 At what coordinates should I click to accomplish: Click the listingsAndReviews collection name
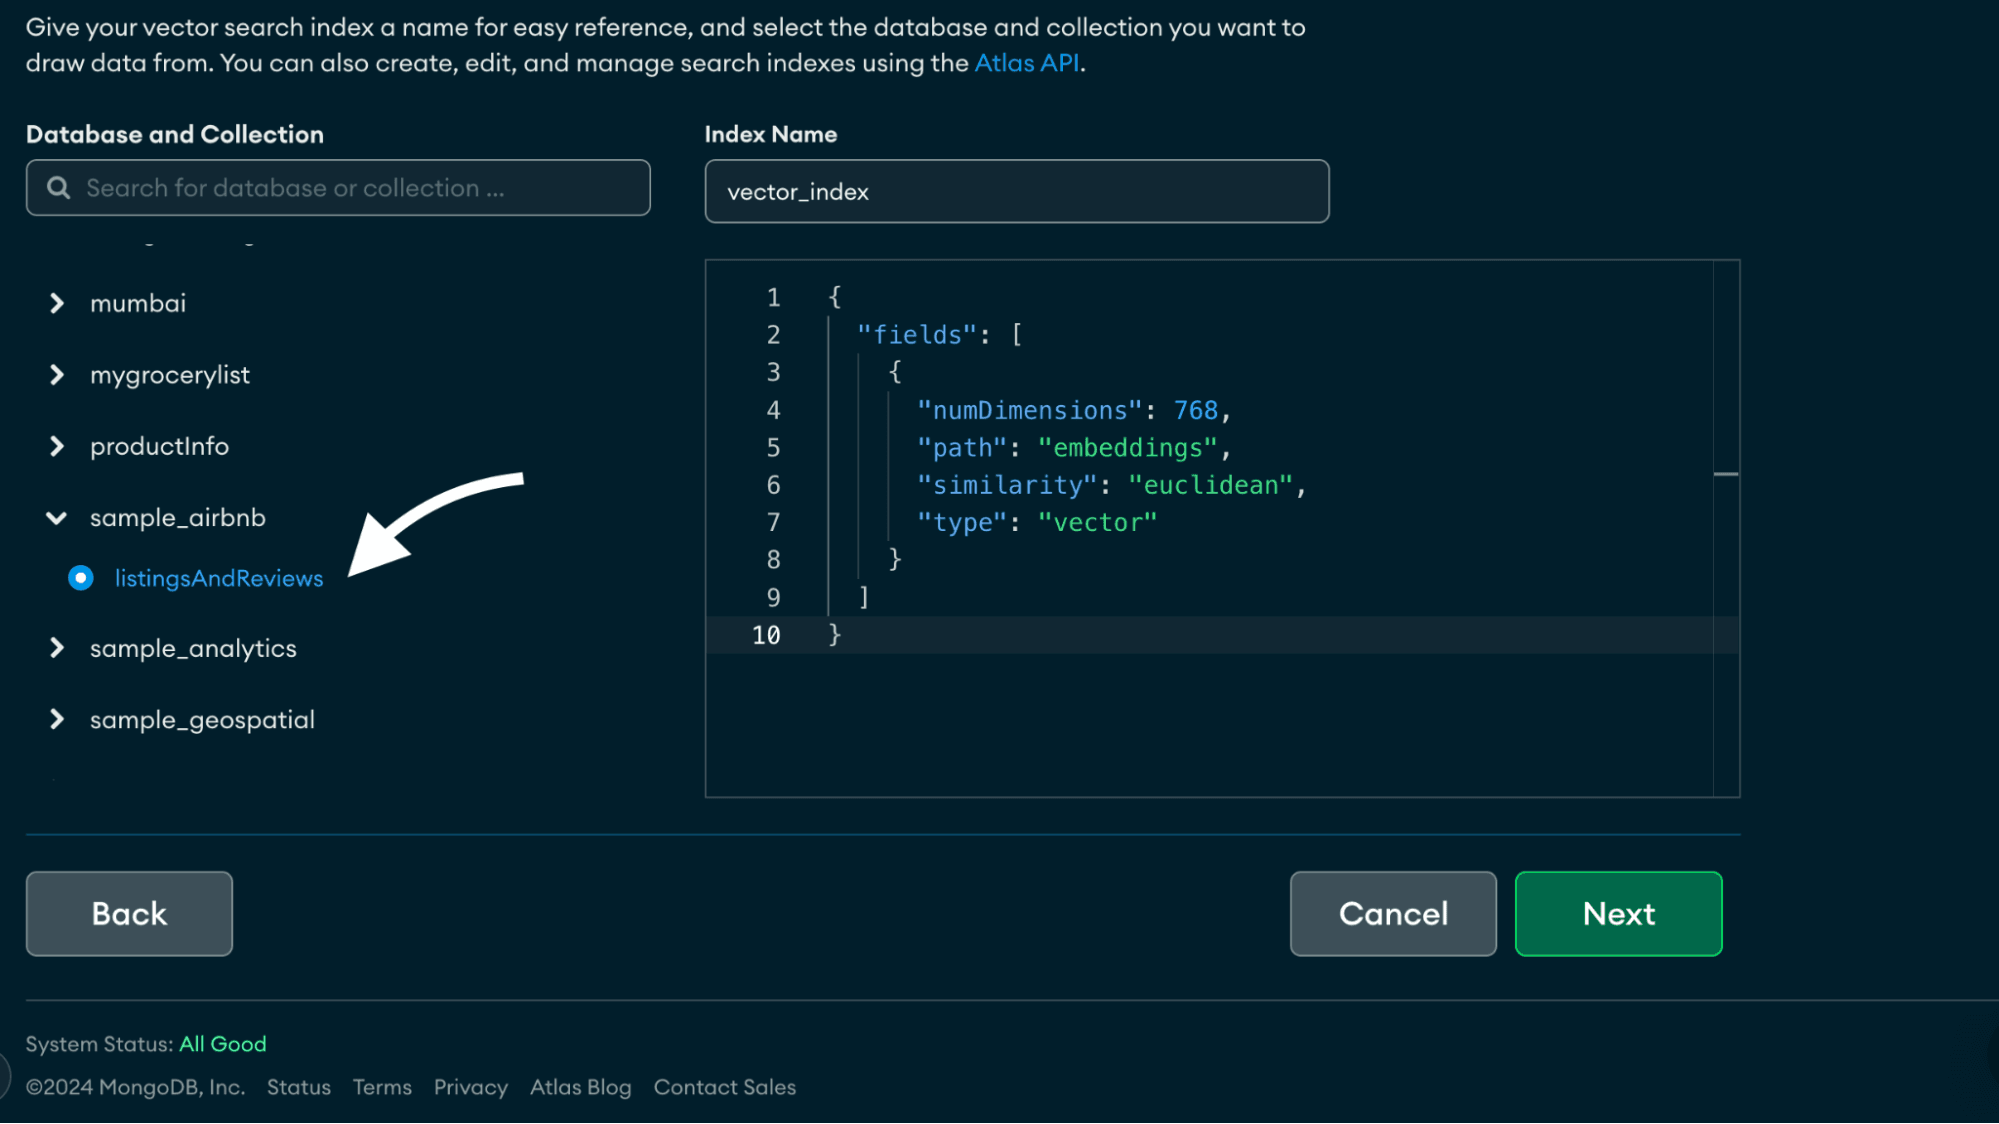(x=219, y=578)
